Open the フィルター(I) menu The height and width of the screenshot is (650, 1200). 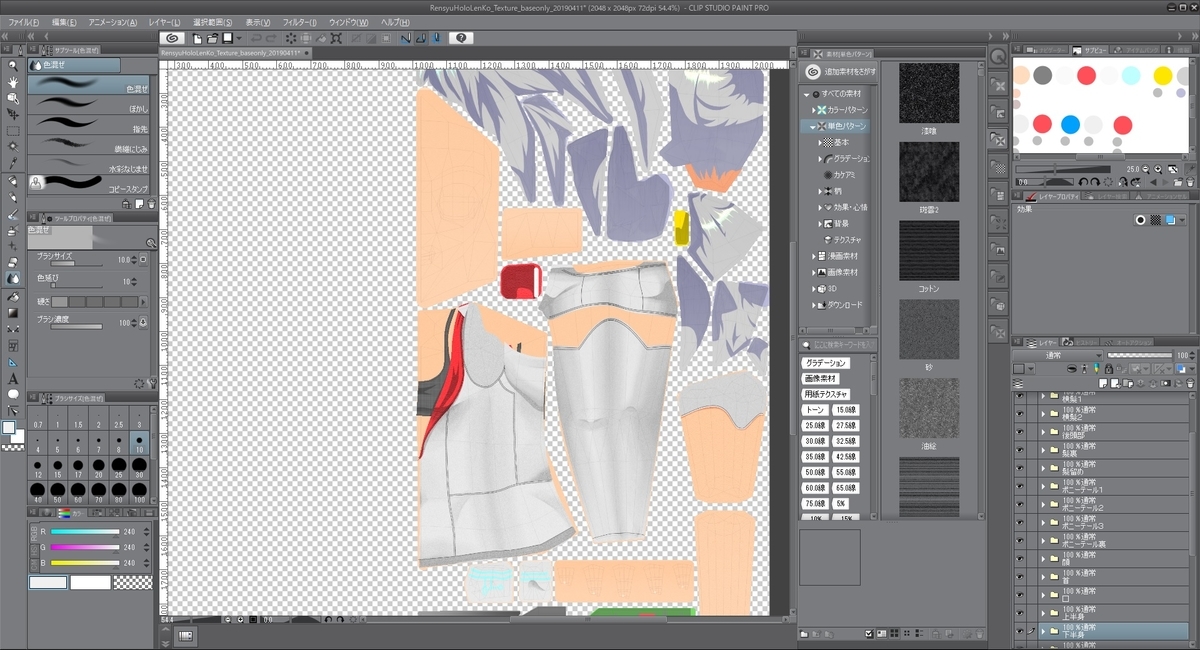click(299, 22)
